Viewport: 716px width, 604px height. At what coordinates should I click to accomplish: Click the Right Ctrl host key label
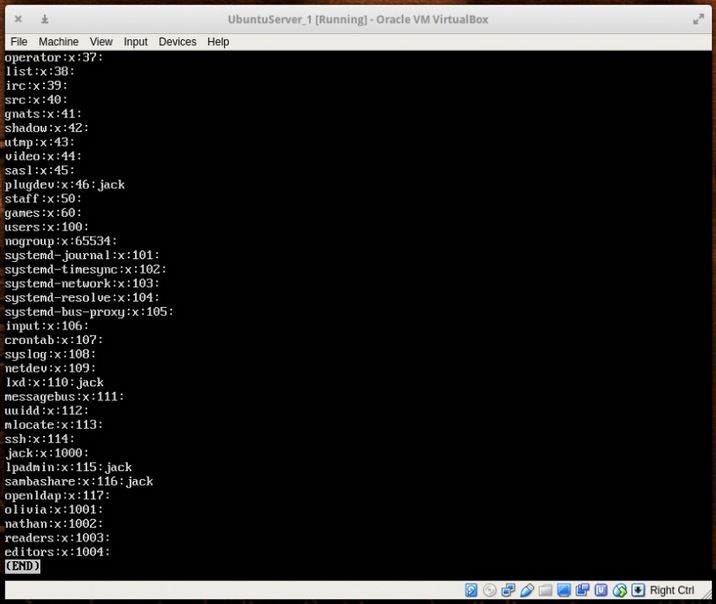[x=672, y=590]
